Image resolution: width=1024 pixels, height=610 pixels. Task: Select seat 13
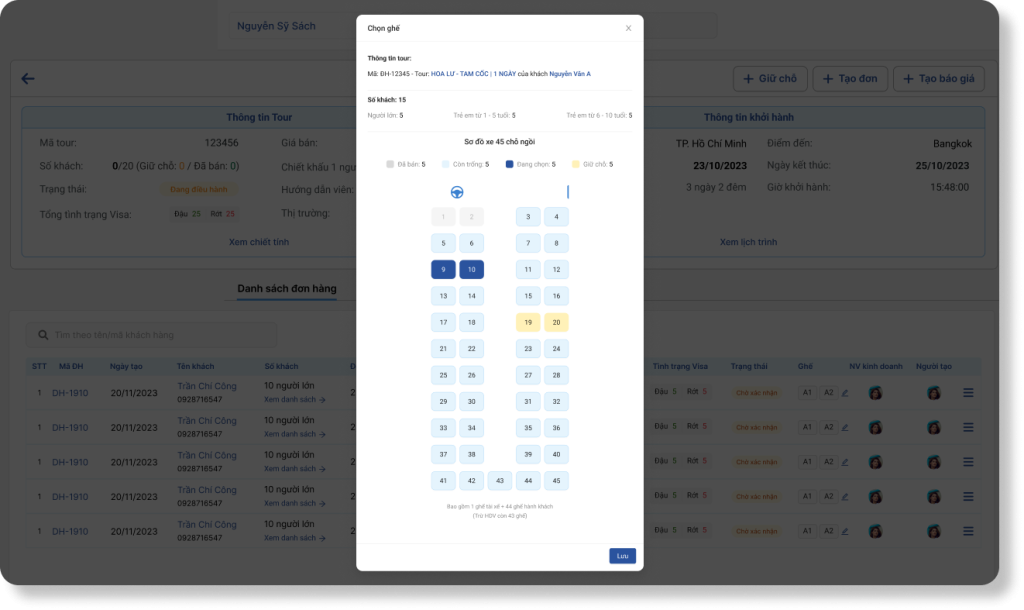pos(443,296)
